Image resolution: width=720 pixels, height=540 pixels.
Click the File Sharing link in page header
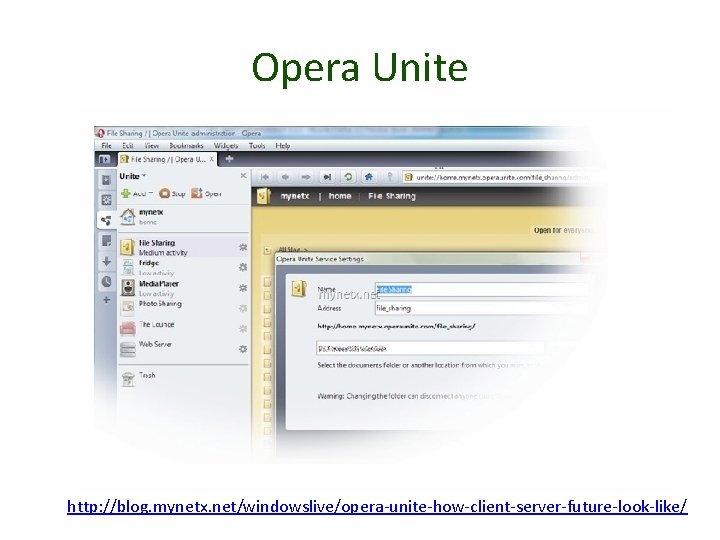click(x=392, y=196)
